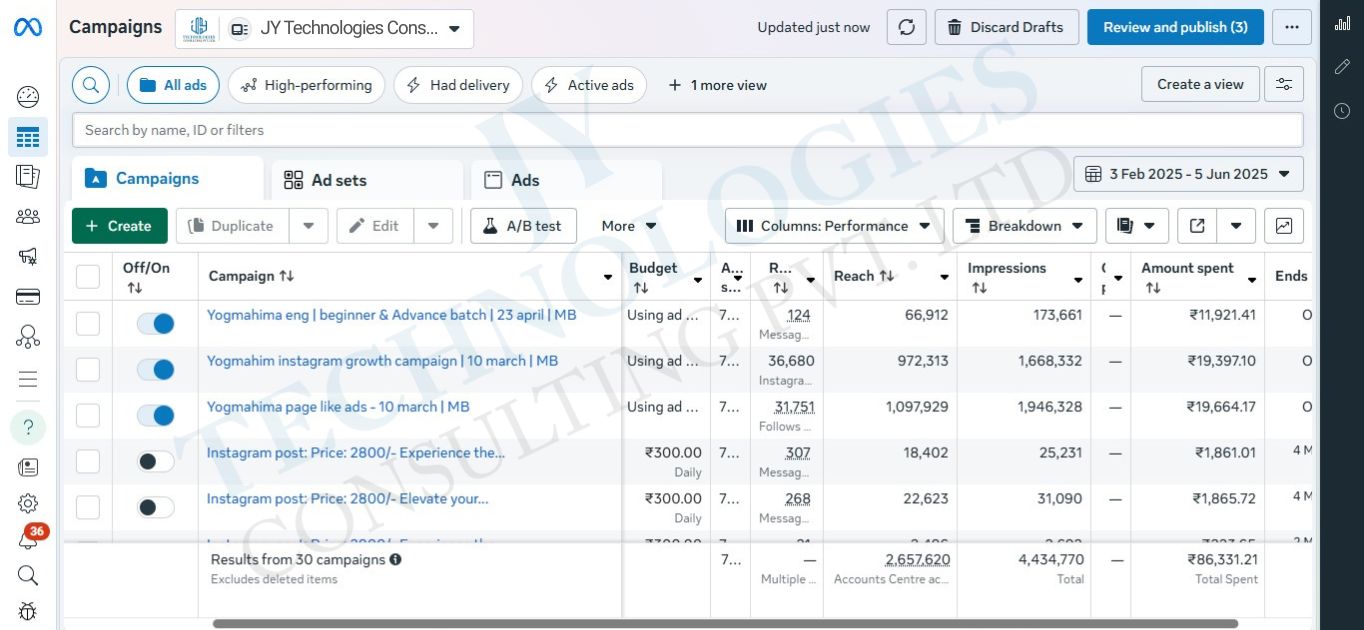Expand the Edit options arrow
The image size is (1364, 630).
tap(433, 226)
